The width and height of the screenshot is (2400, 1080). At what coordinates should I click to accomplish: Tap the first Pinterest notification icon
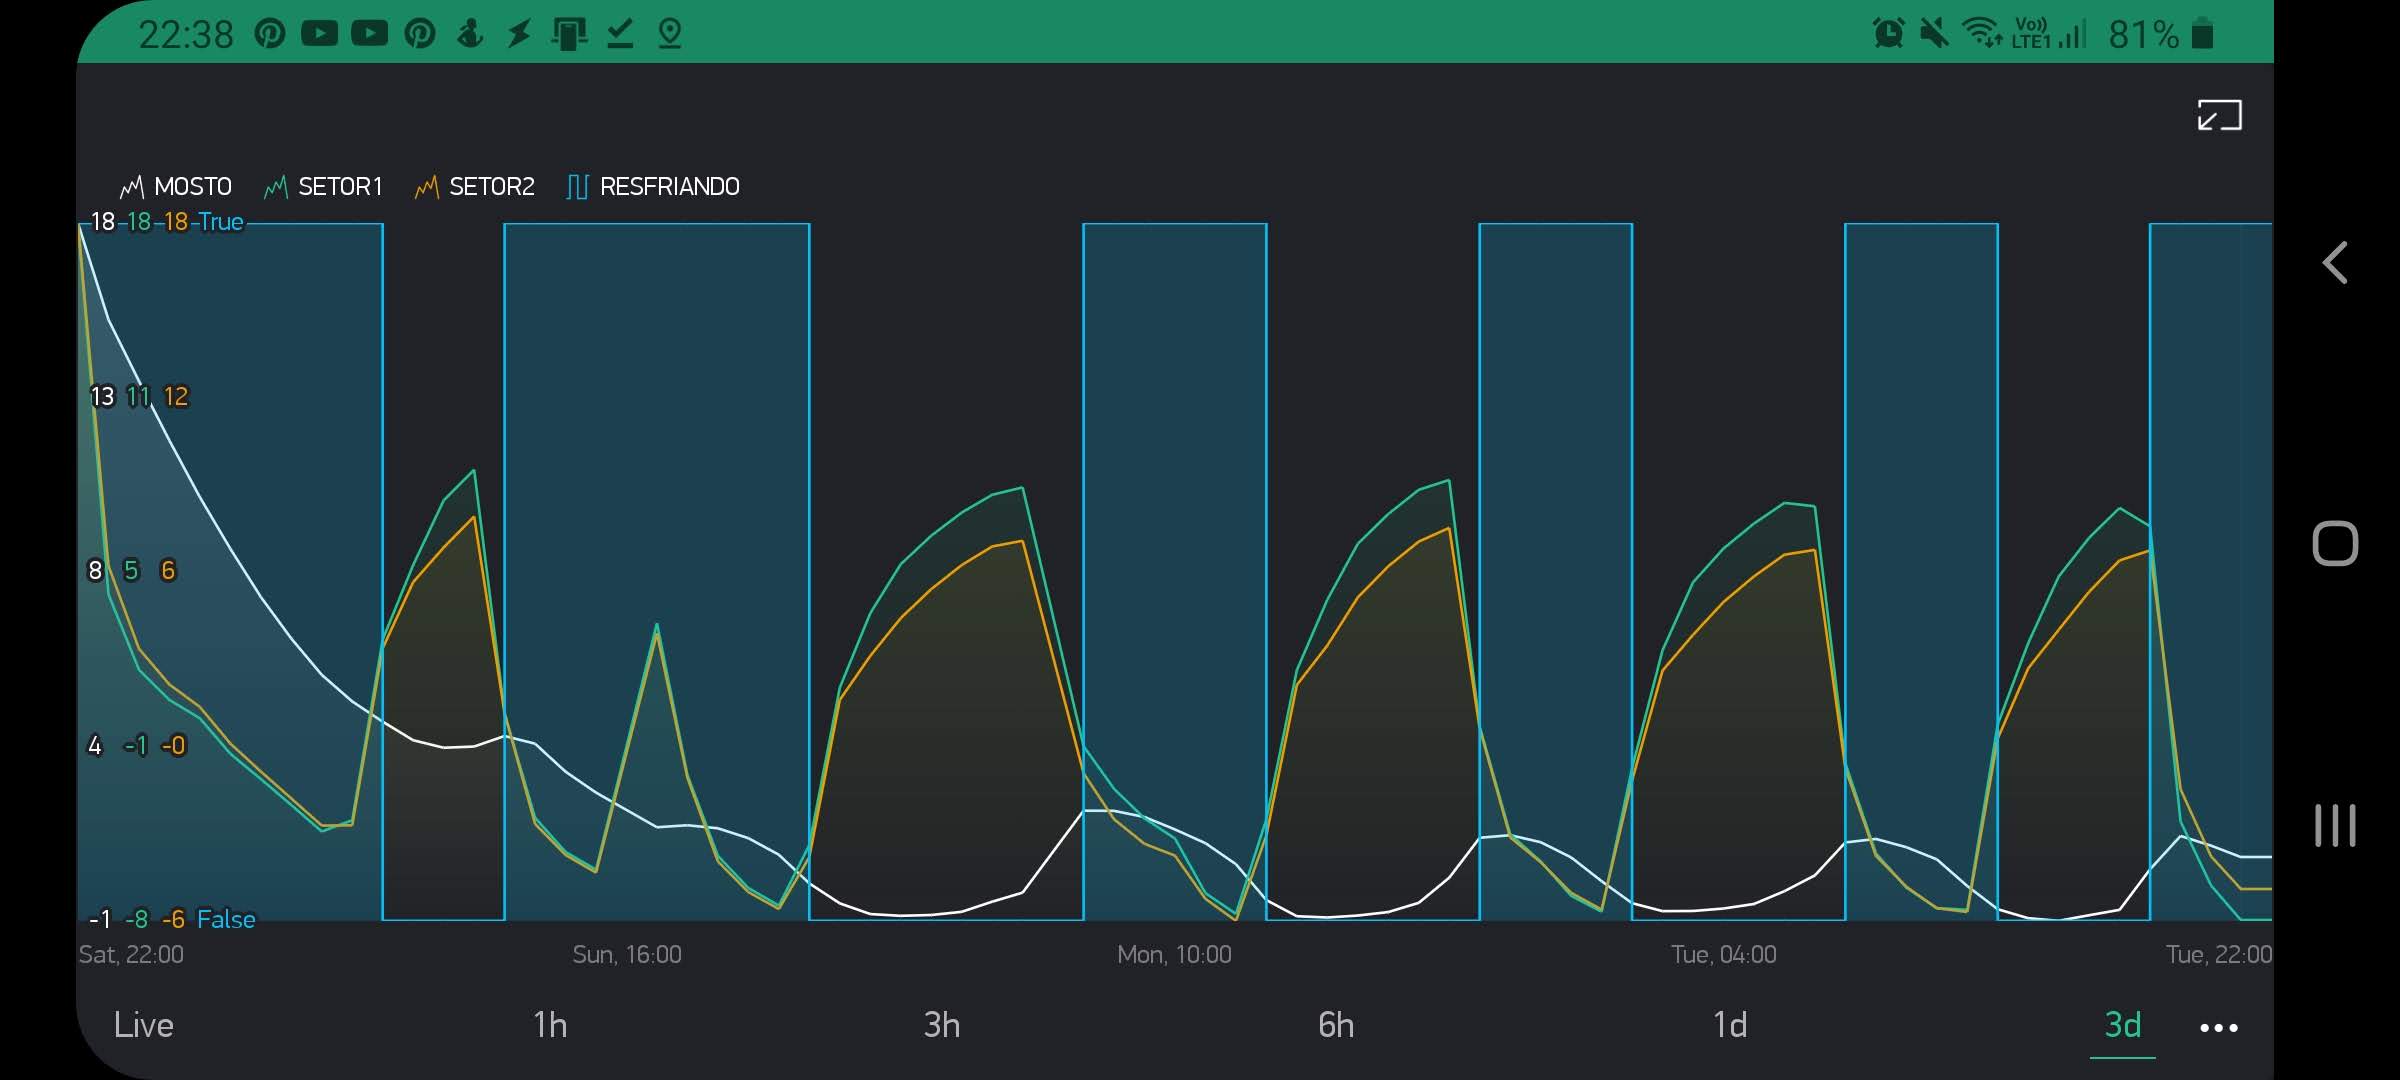[269, 34]
